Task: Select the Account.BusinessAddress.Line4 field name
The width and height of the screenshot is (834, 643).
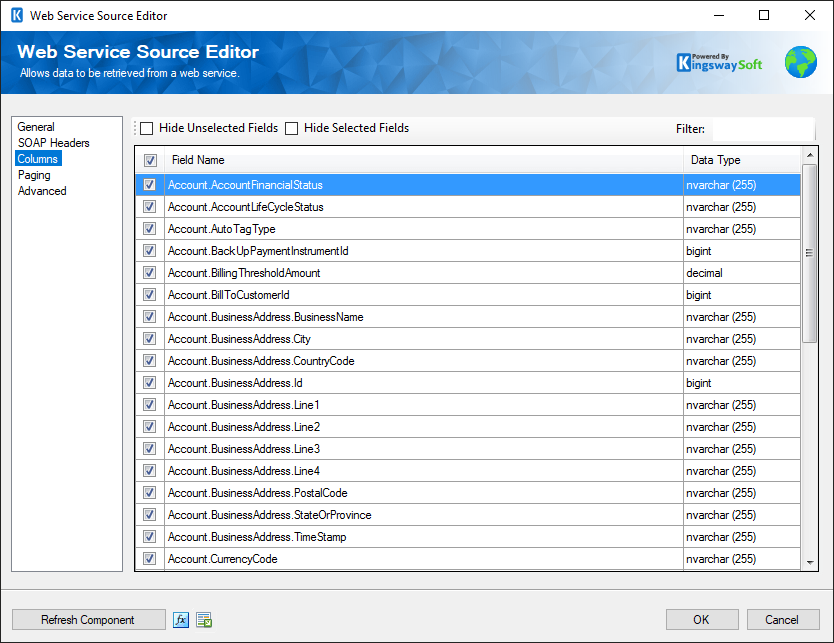Action: click(x=244, y=471)
